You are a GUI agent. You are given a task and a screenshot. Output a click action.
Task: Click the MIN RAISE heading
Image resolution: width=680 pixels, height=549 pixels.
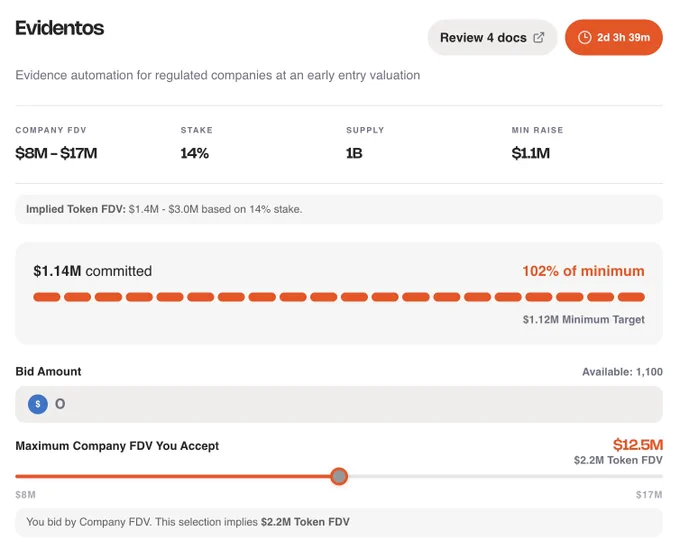(537, 130)
